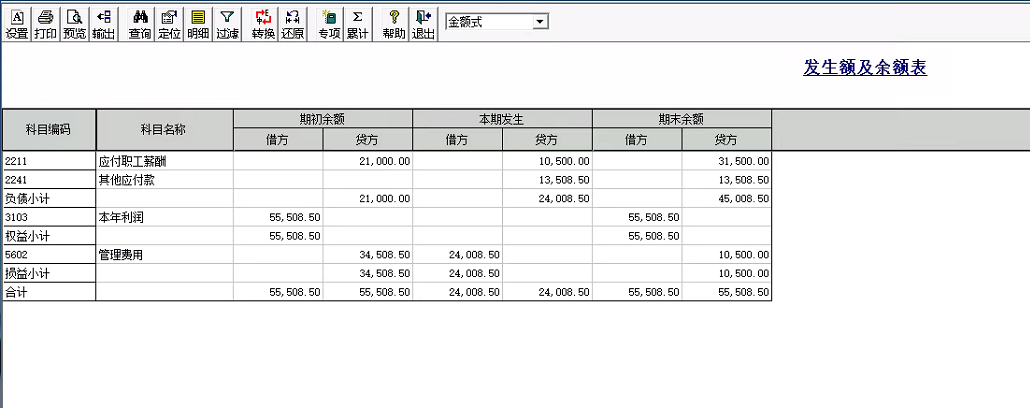Click 借方 header under 本期发生
The image size is (1030, 408).
pos(457,140)
